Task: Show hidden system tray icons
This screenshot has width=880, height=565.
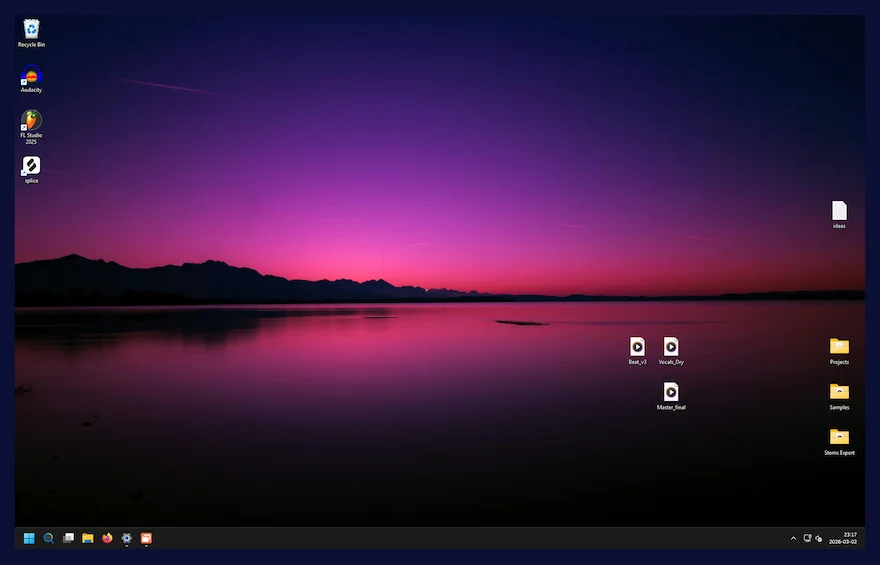Action: point(793,538)
